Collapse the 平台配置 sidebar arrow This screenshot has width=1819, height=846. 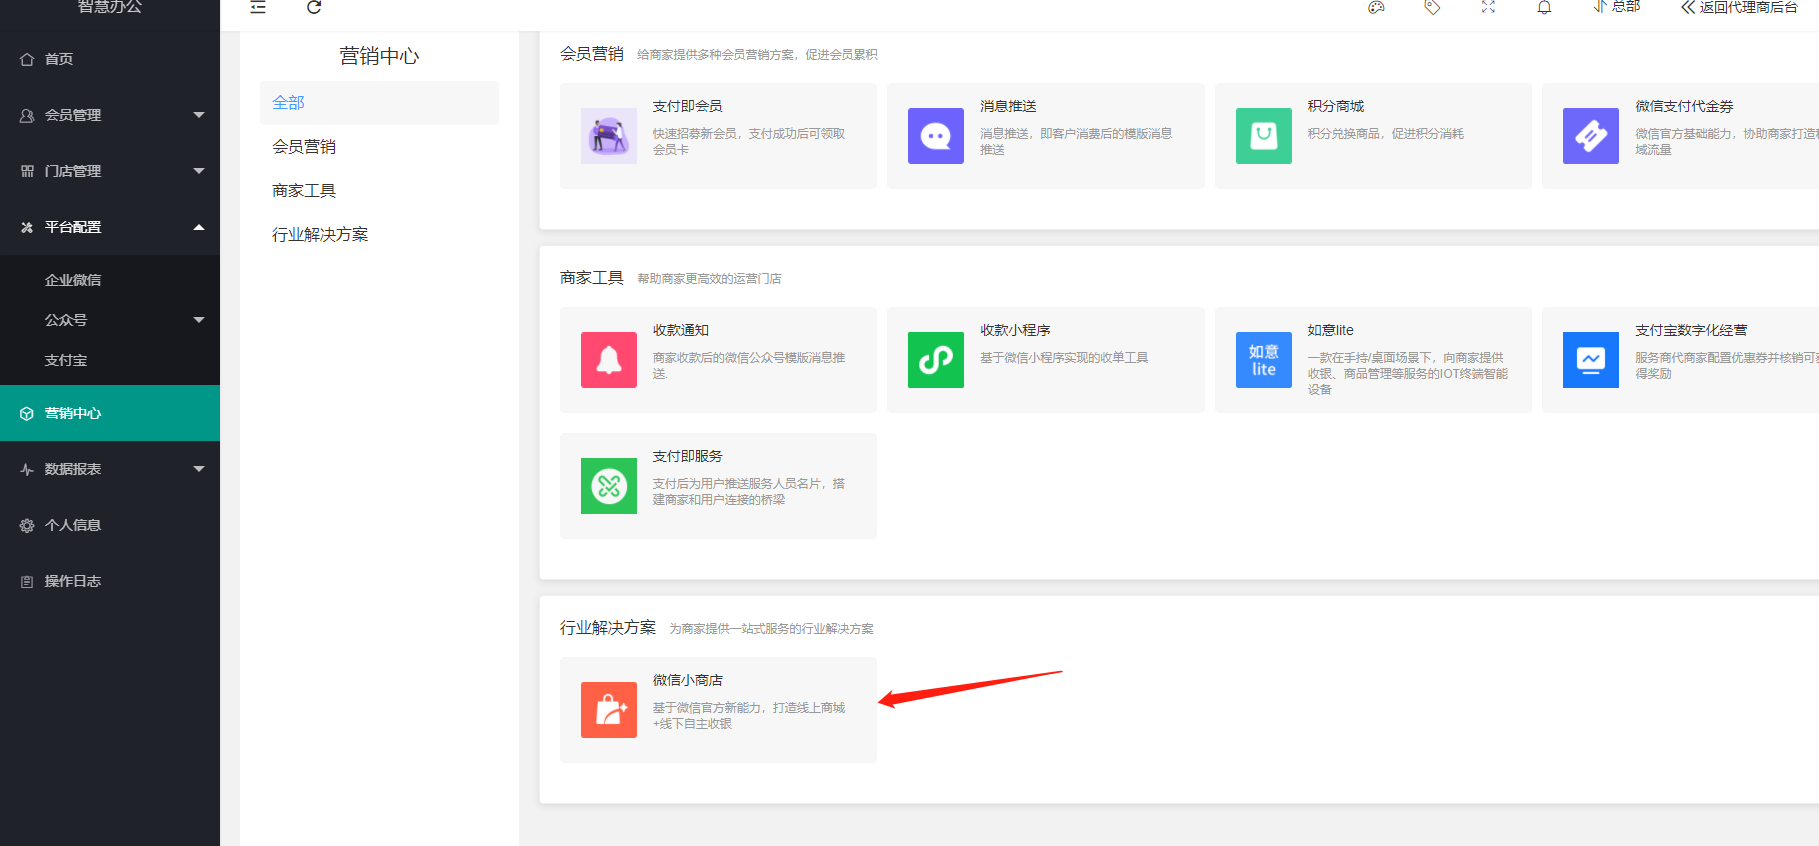(199, 227)
